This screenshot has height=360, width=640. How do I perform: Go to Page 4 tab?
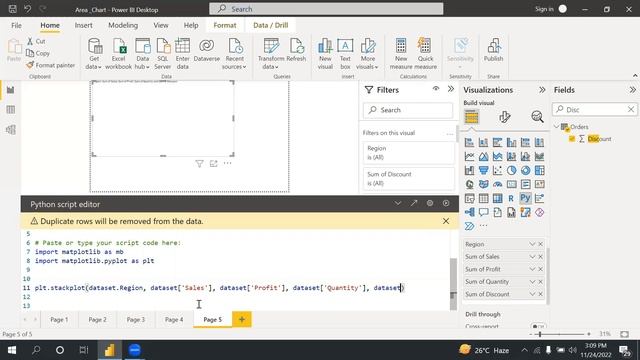pos(174,320)
